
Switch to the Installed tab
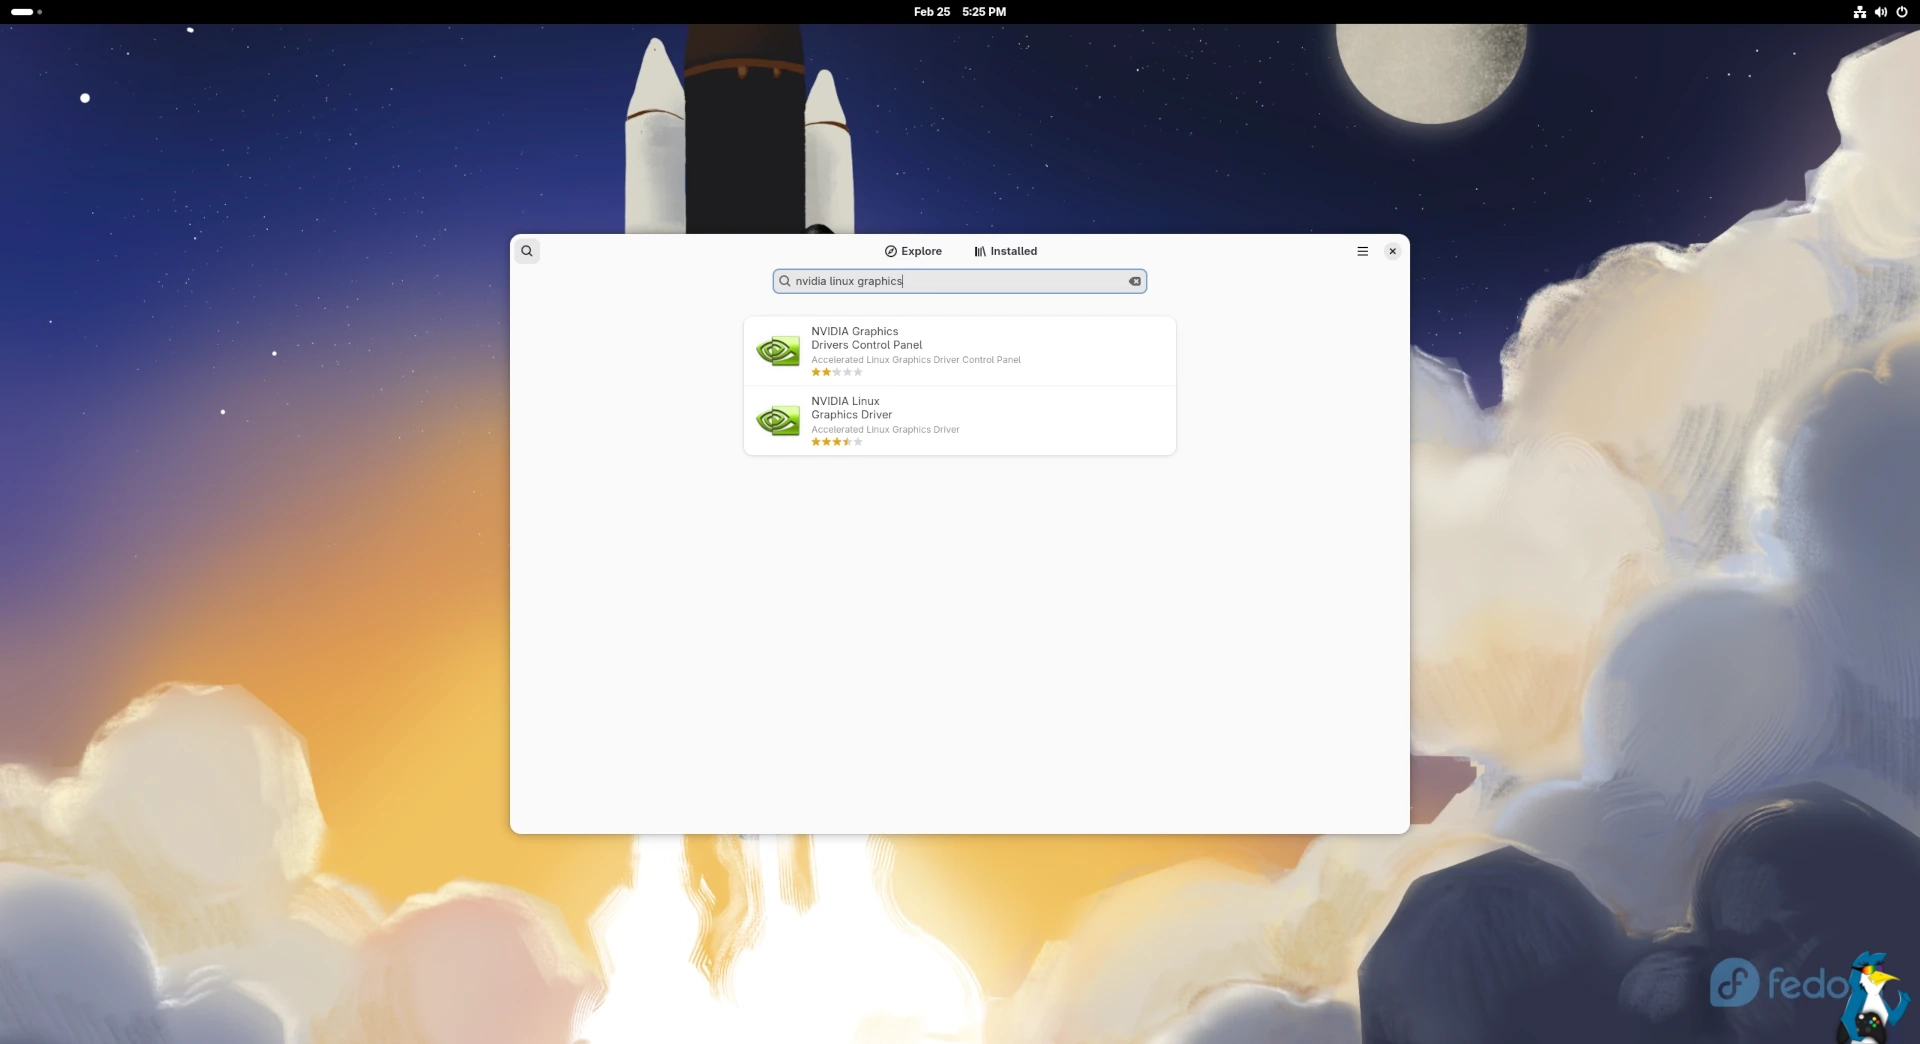(x=1005, y=251)
